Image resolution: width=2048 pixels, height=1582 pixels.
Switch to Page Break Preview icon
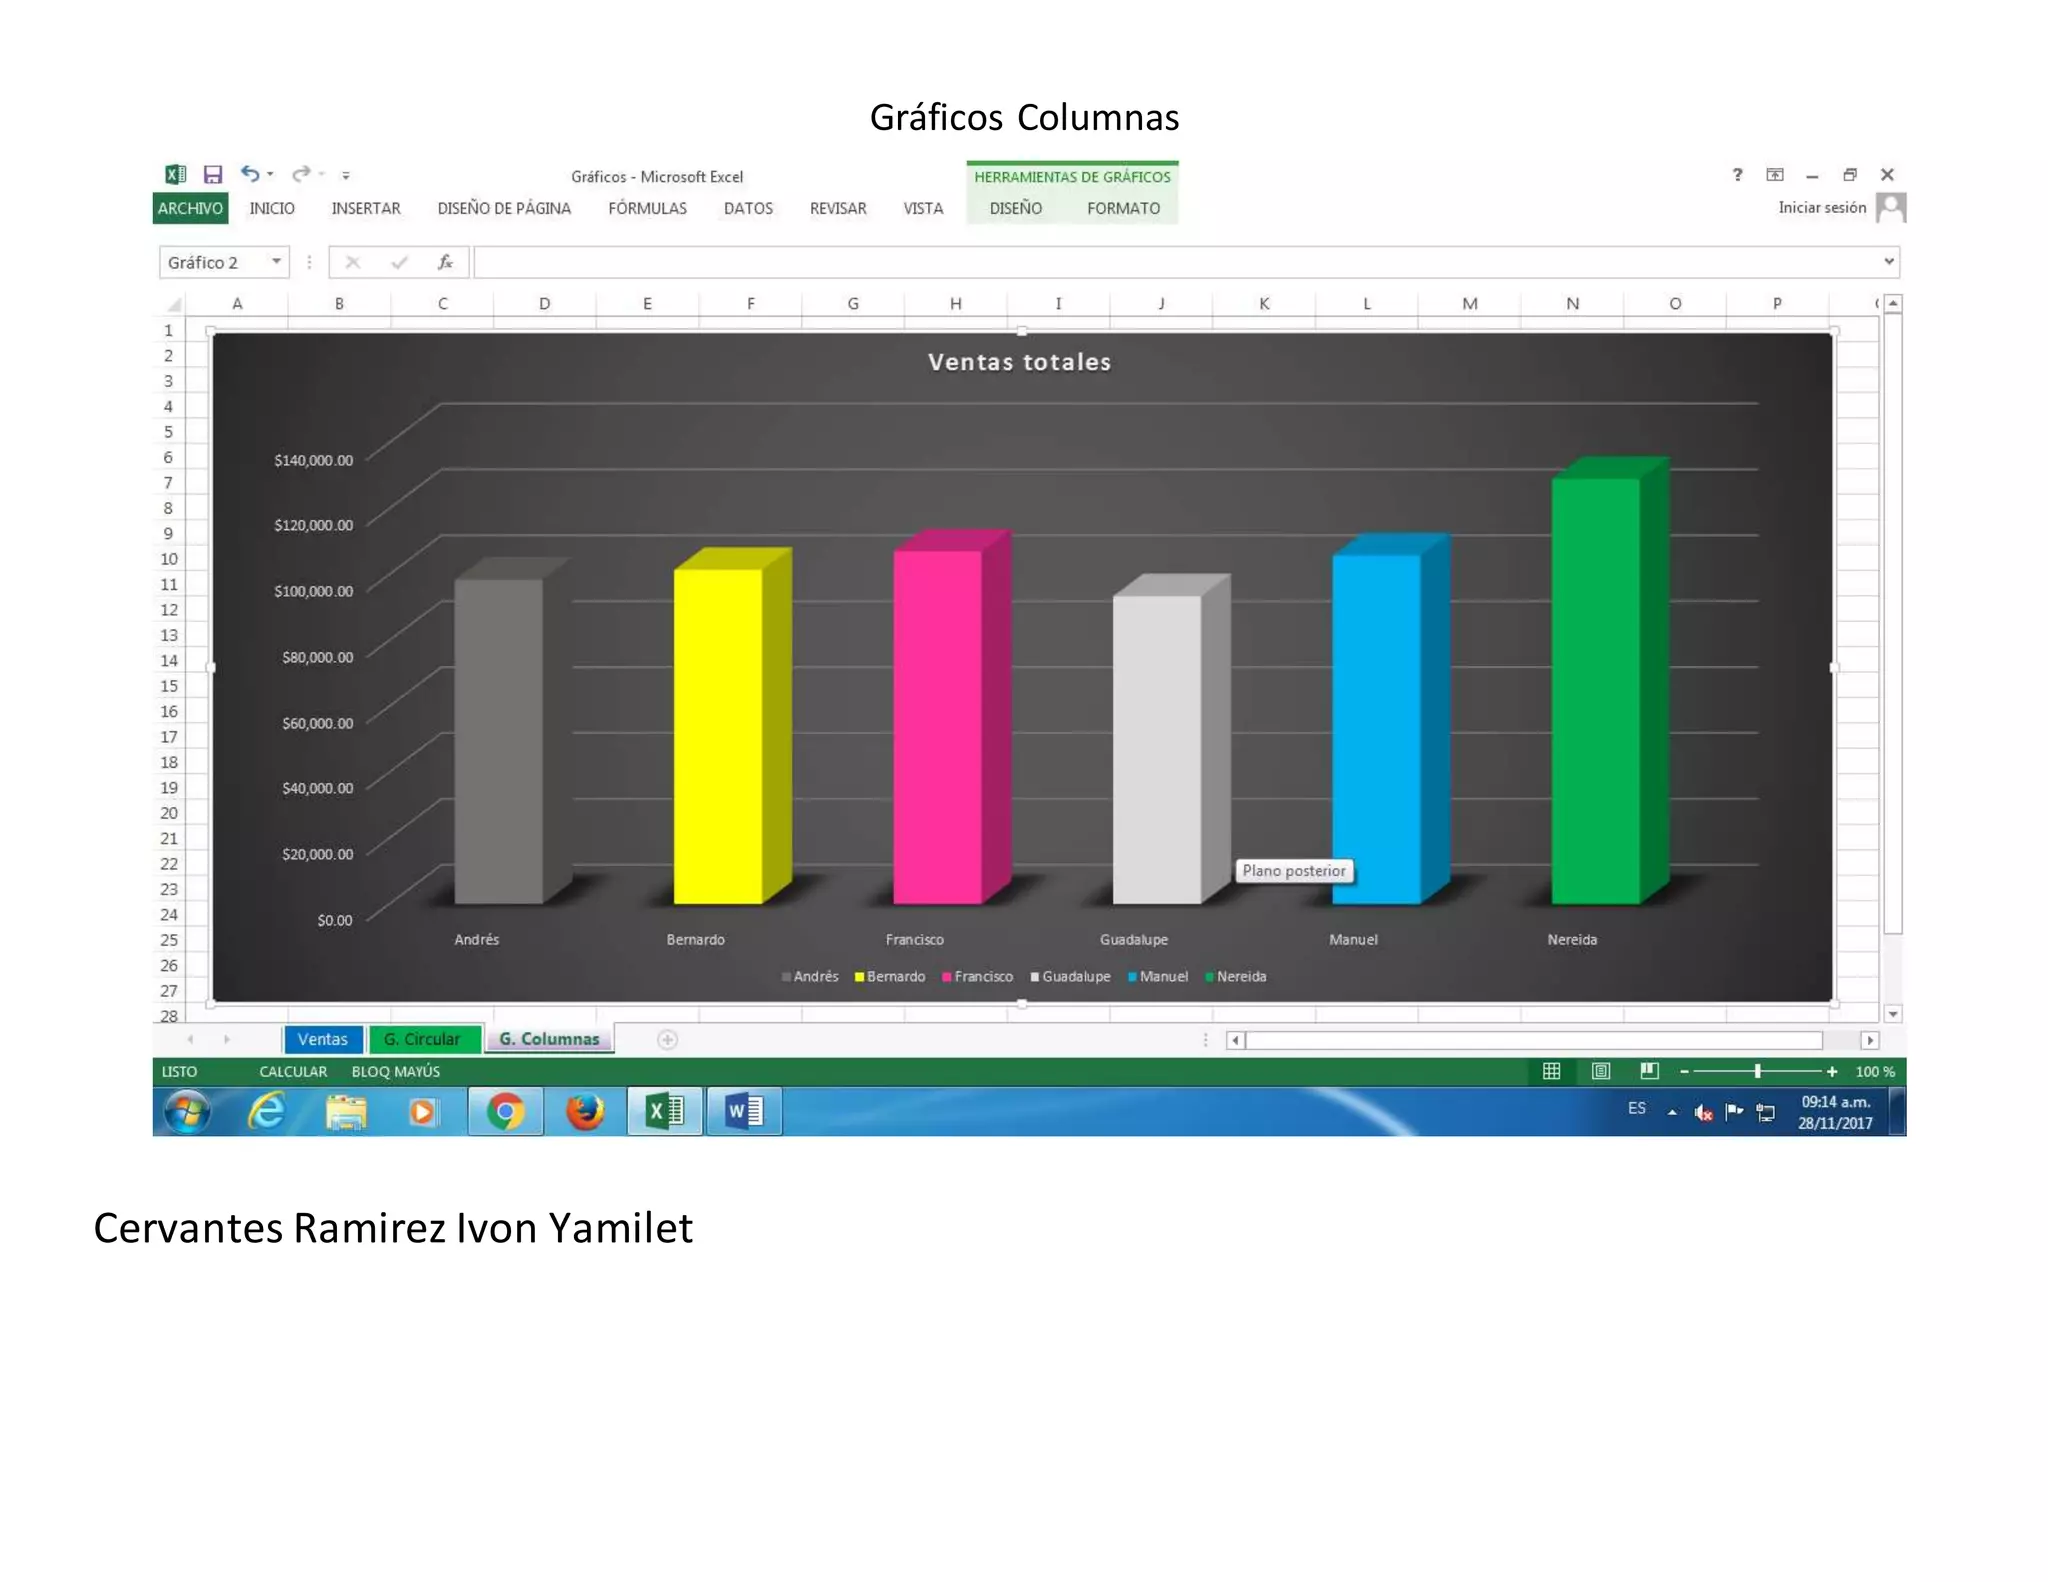point(1649,1071)
